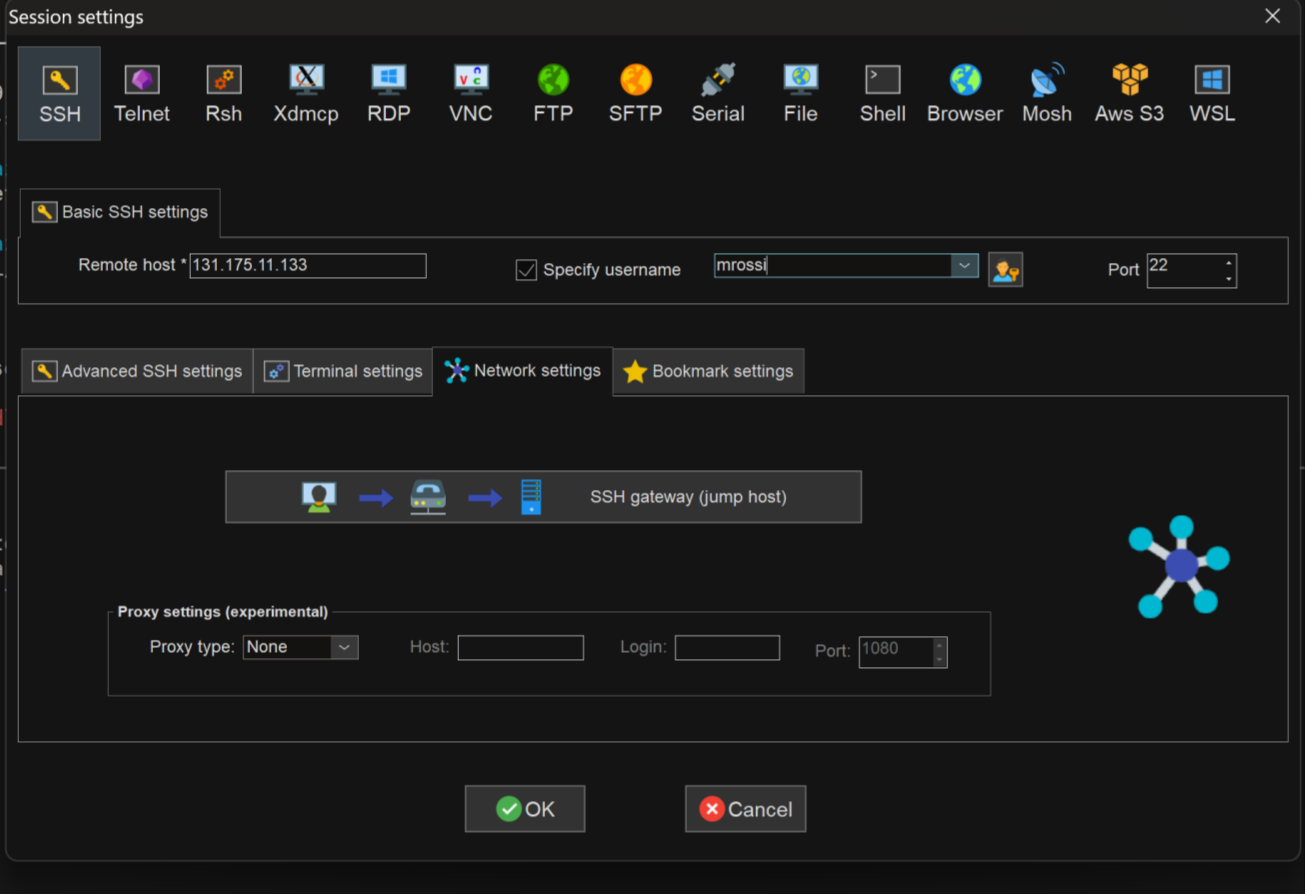1305x894 pixels.
Task: Click the SSH Port field showing 22
Action: [1184, 270]
